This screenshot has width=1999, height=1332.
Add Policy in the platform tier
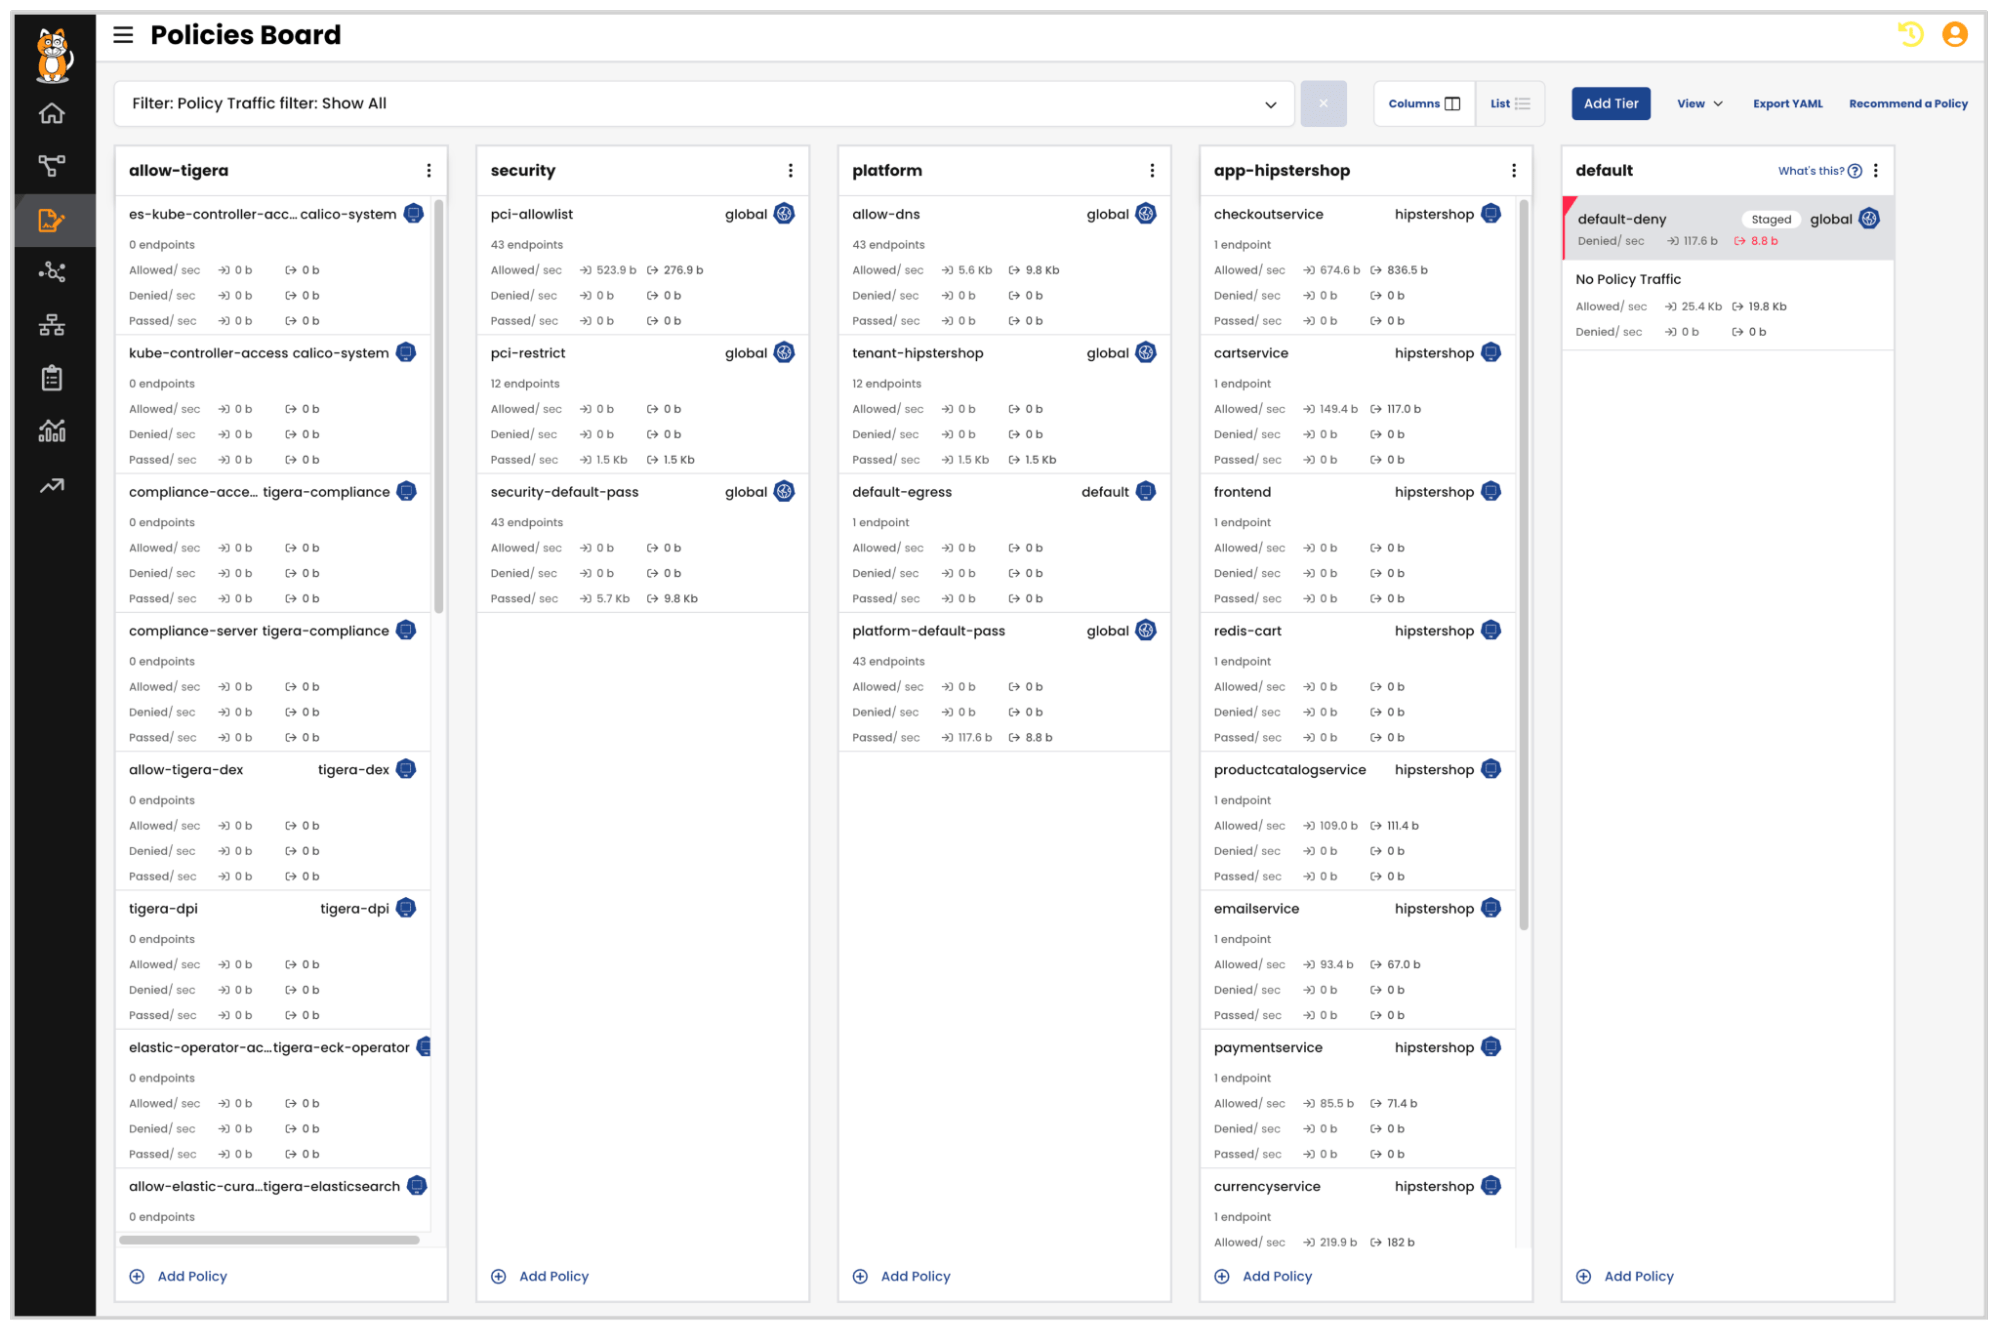(903, 1276)
